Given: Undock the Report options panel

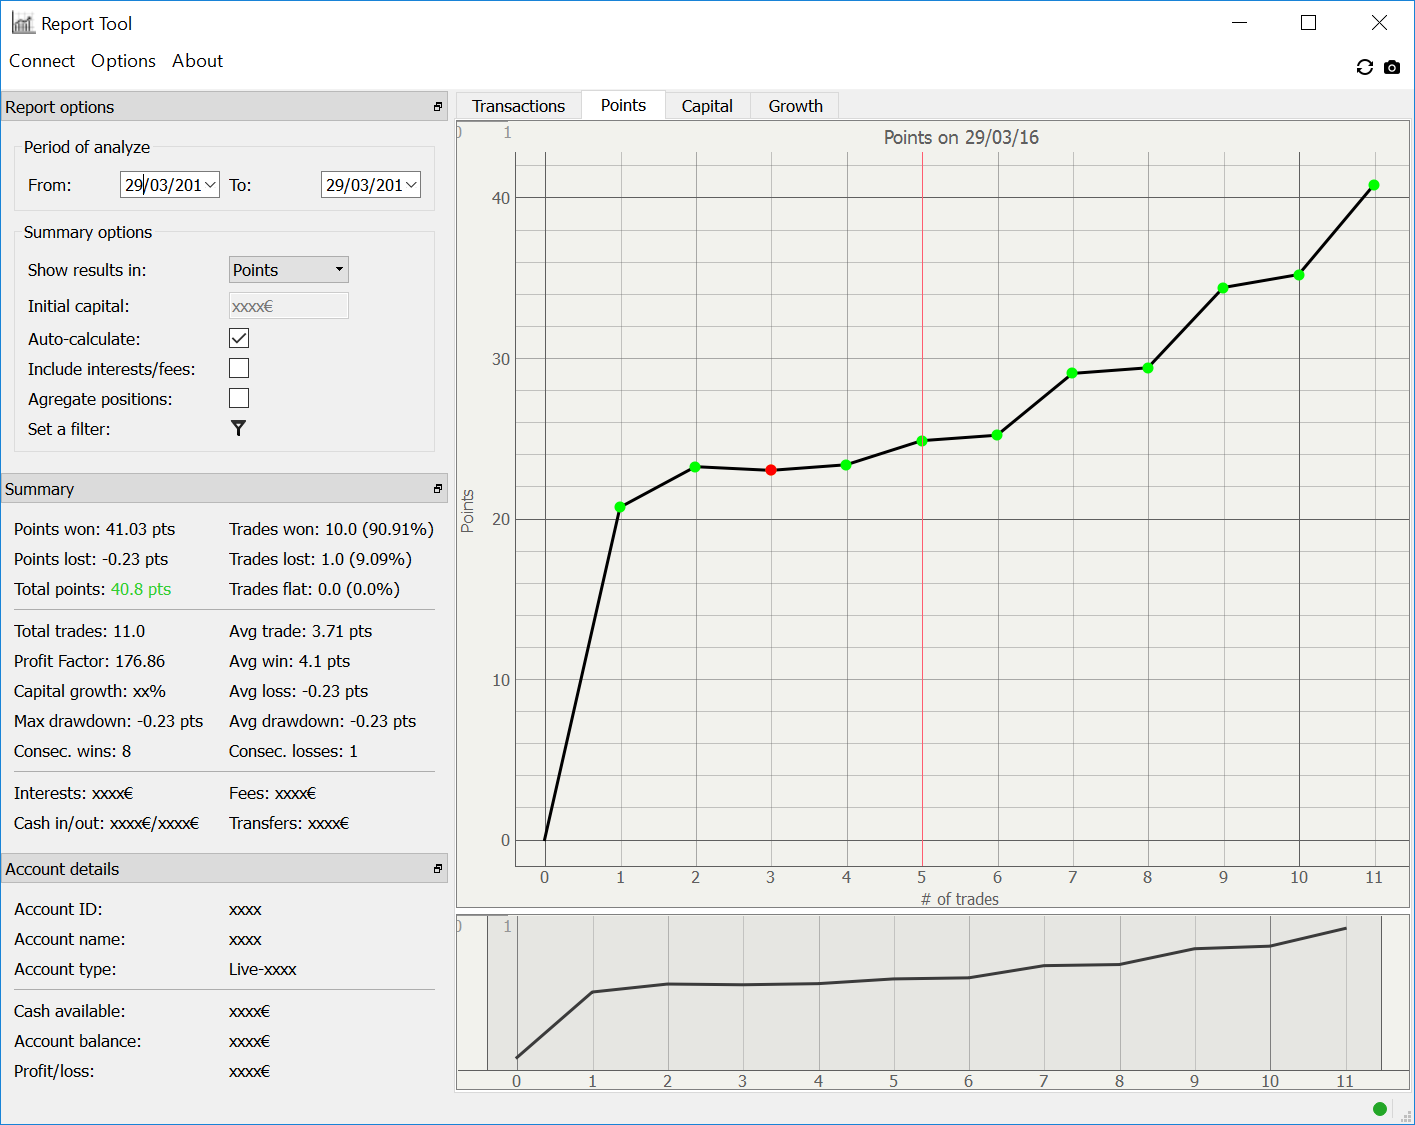Looking at the screenshot, I should point(437,107).
